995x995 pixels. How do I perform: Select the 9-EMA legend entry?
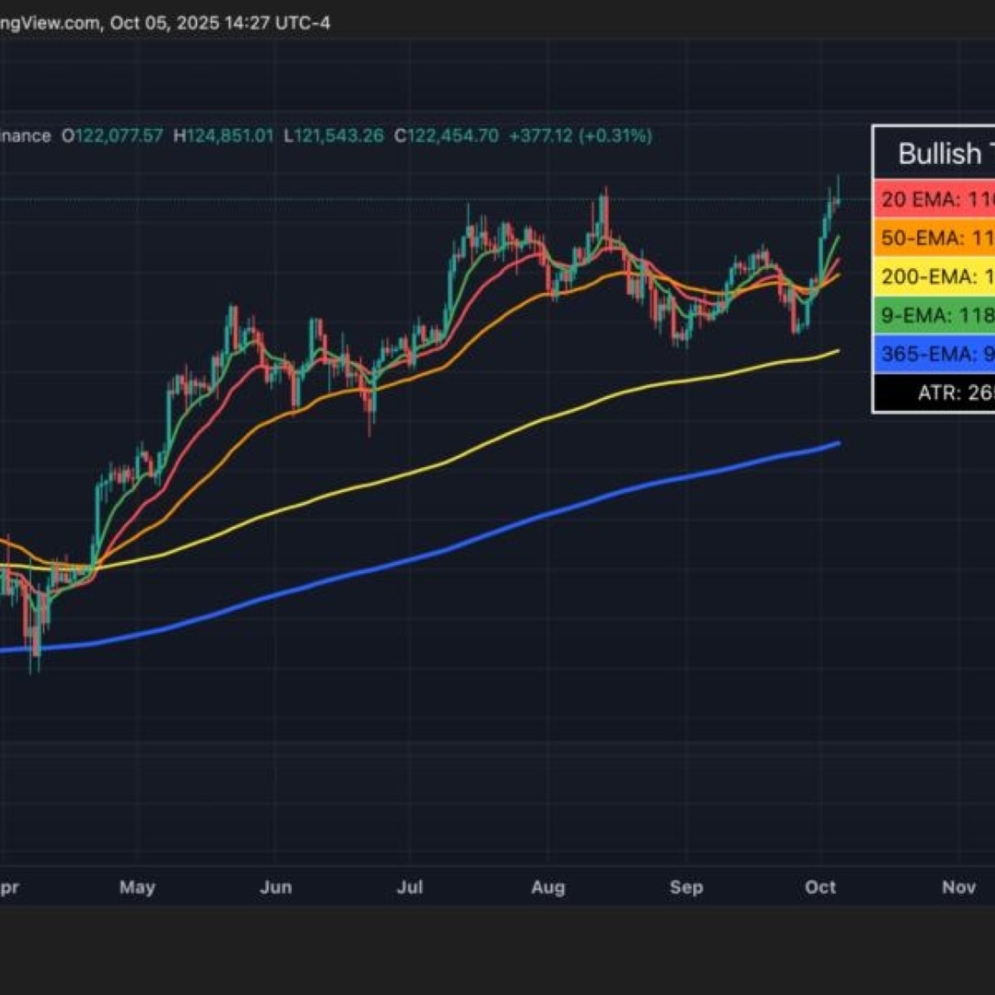(935, 316)
